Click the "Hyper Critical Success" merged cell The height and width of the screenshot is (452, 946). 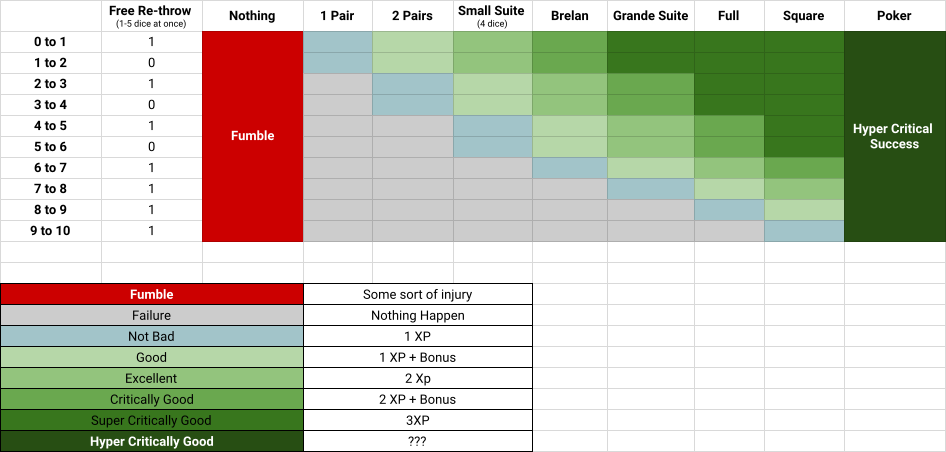tap(894, 136)
